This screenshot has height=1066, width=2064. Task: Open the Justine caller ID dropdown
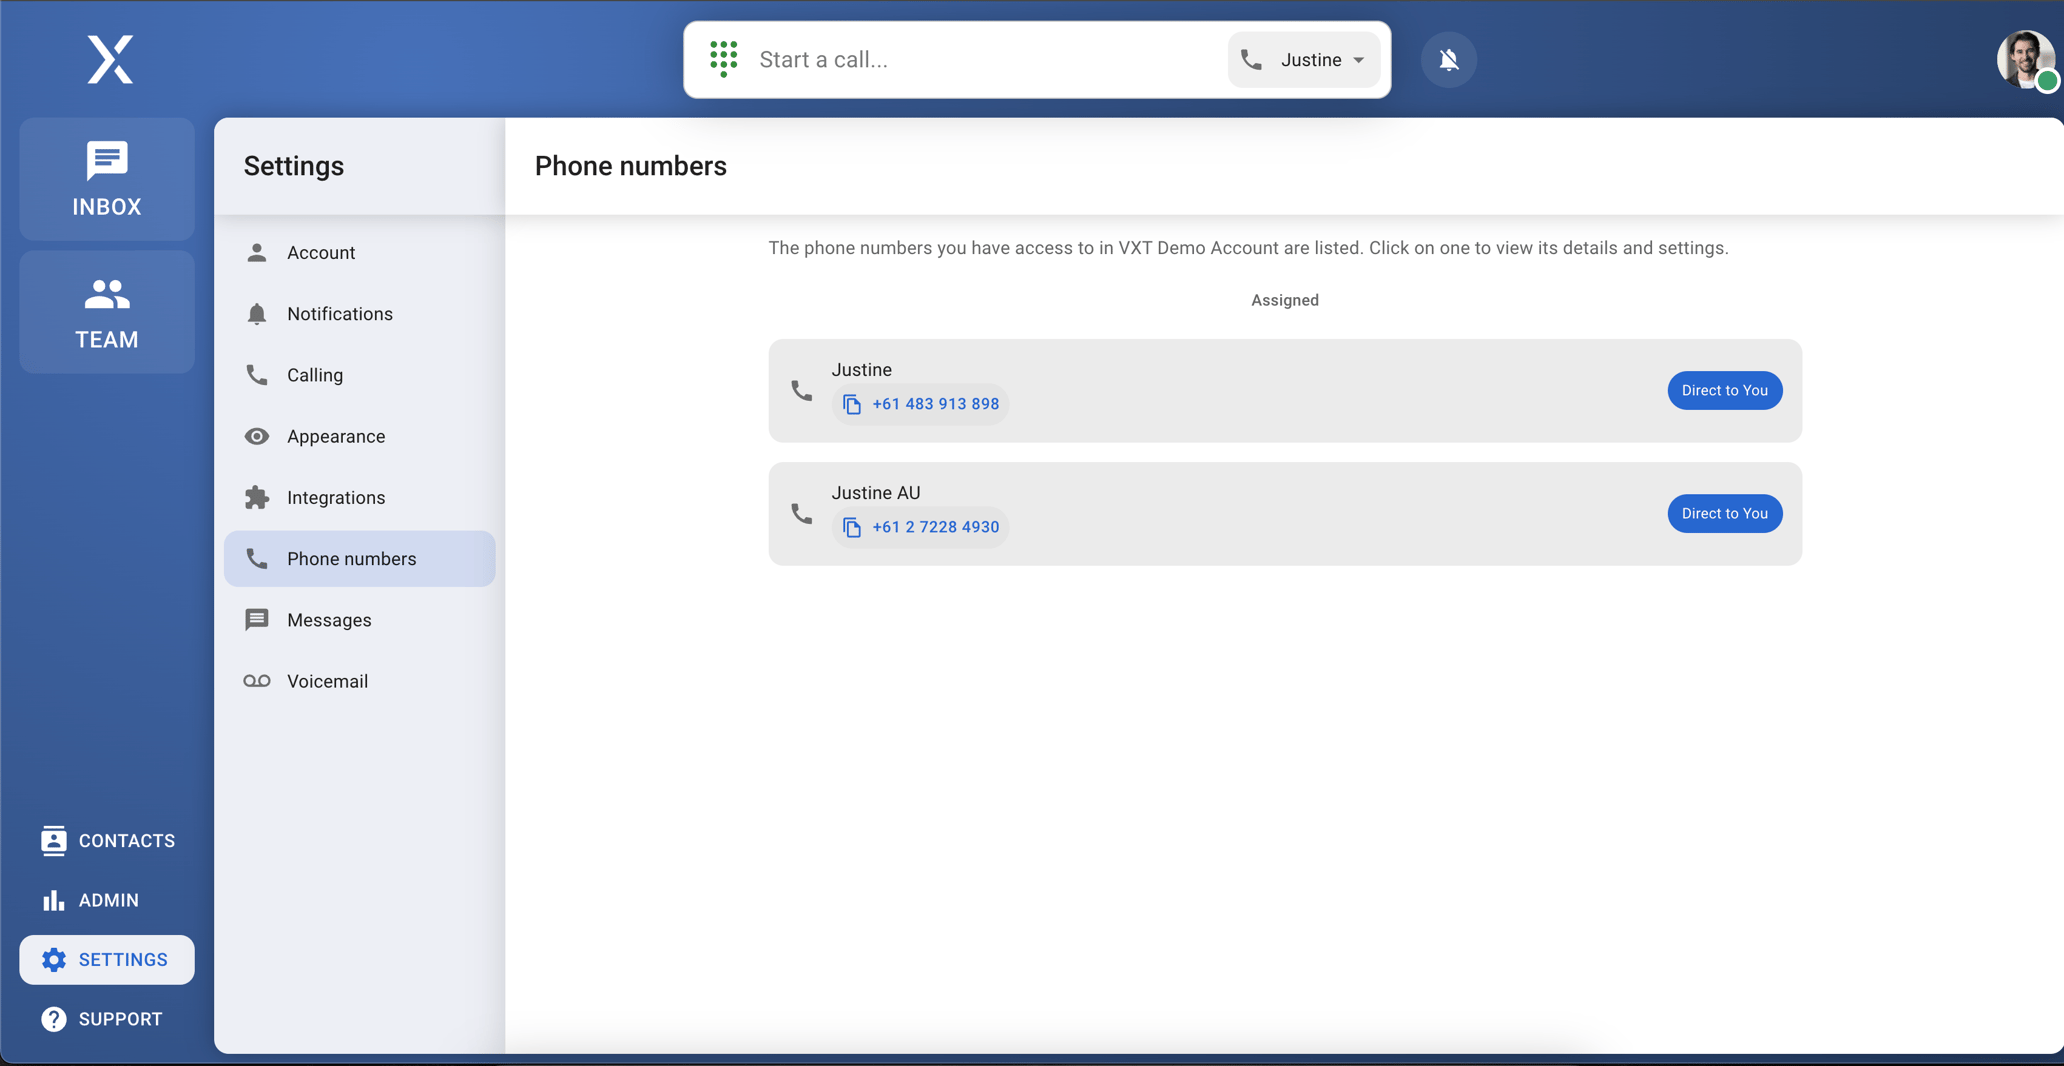click(x=1303, y=59)
